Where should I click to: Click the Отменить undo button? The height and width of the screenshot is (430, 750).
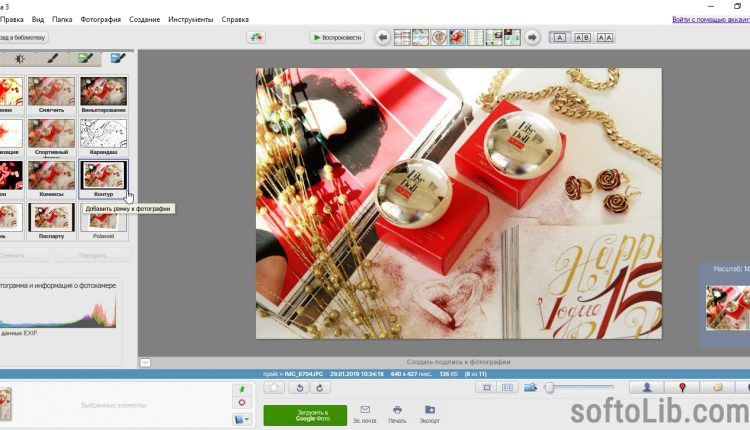[x=23, y=255]
